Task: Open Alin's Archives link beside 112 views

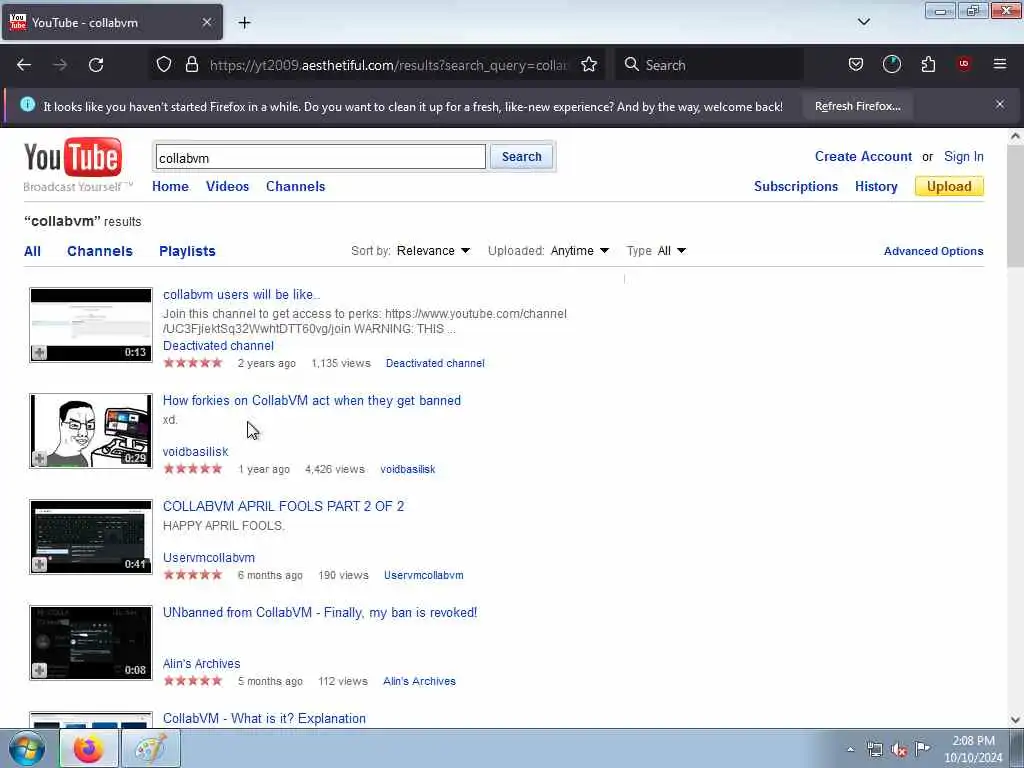Action: [x=419, y=681]
